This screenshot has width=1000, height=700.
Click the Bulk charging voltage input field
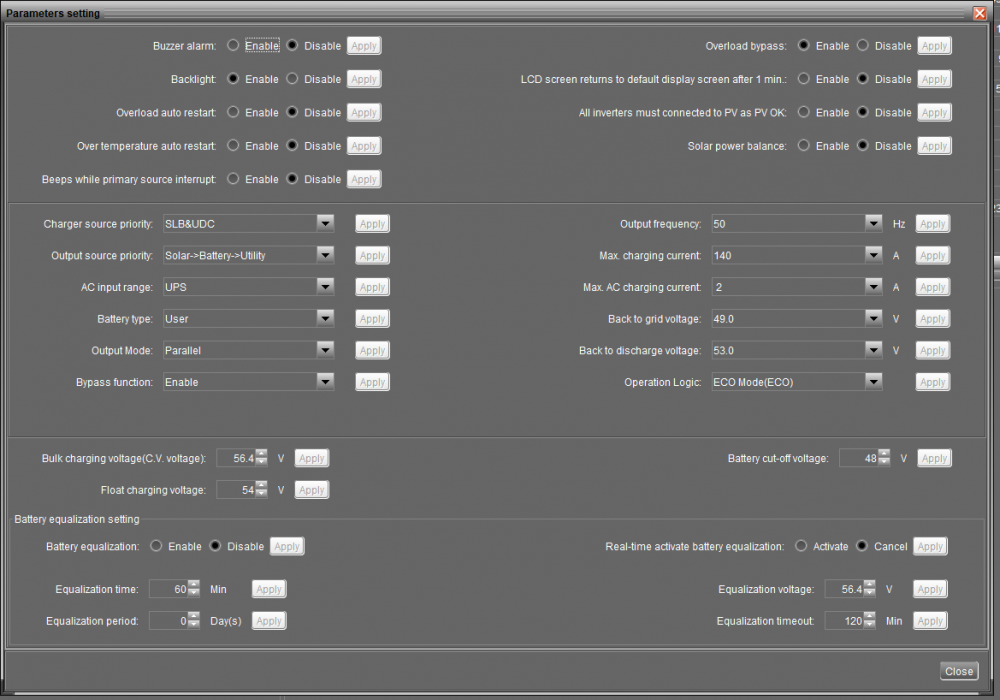(236, 458)
